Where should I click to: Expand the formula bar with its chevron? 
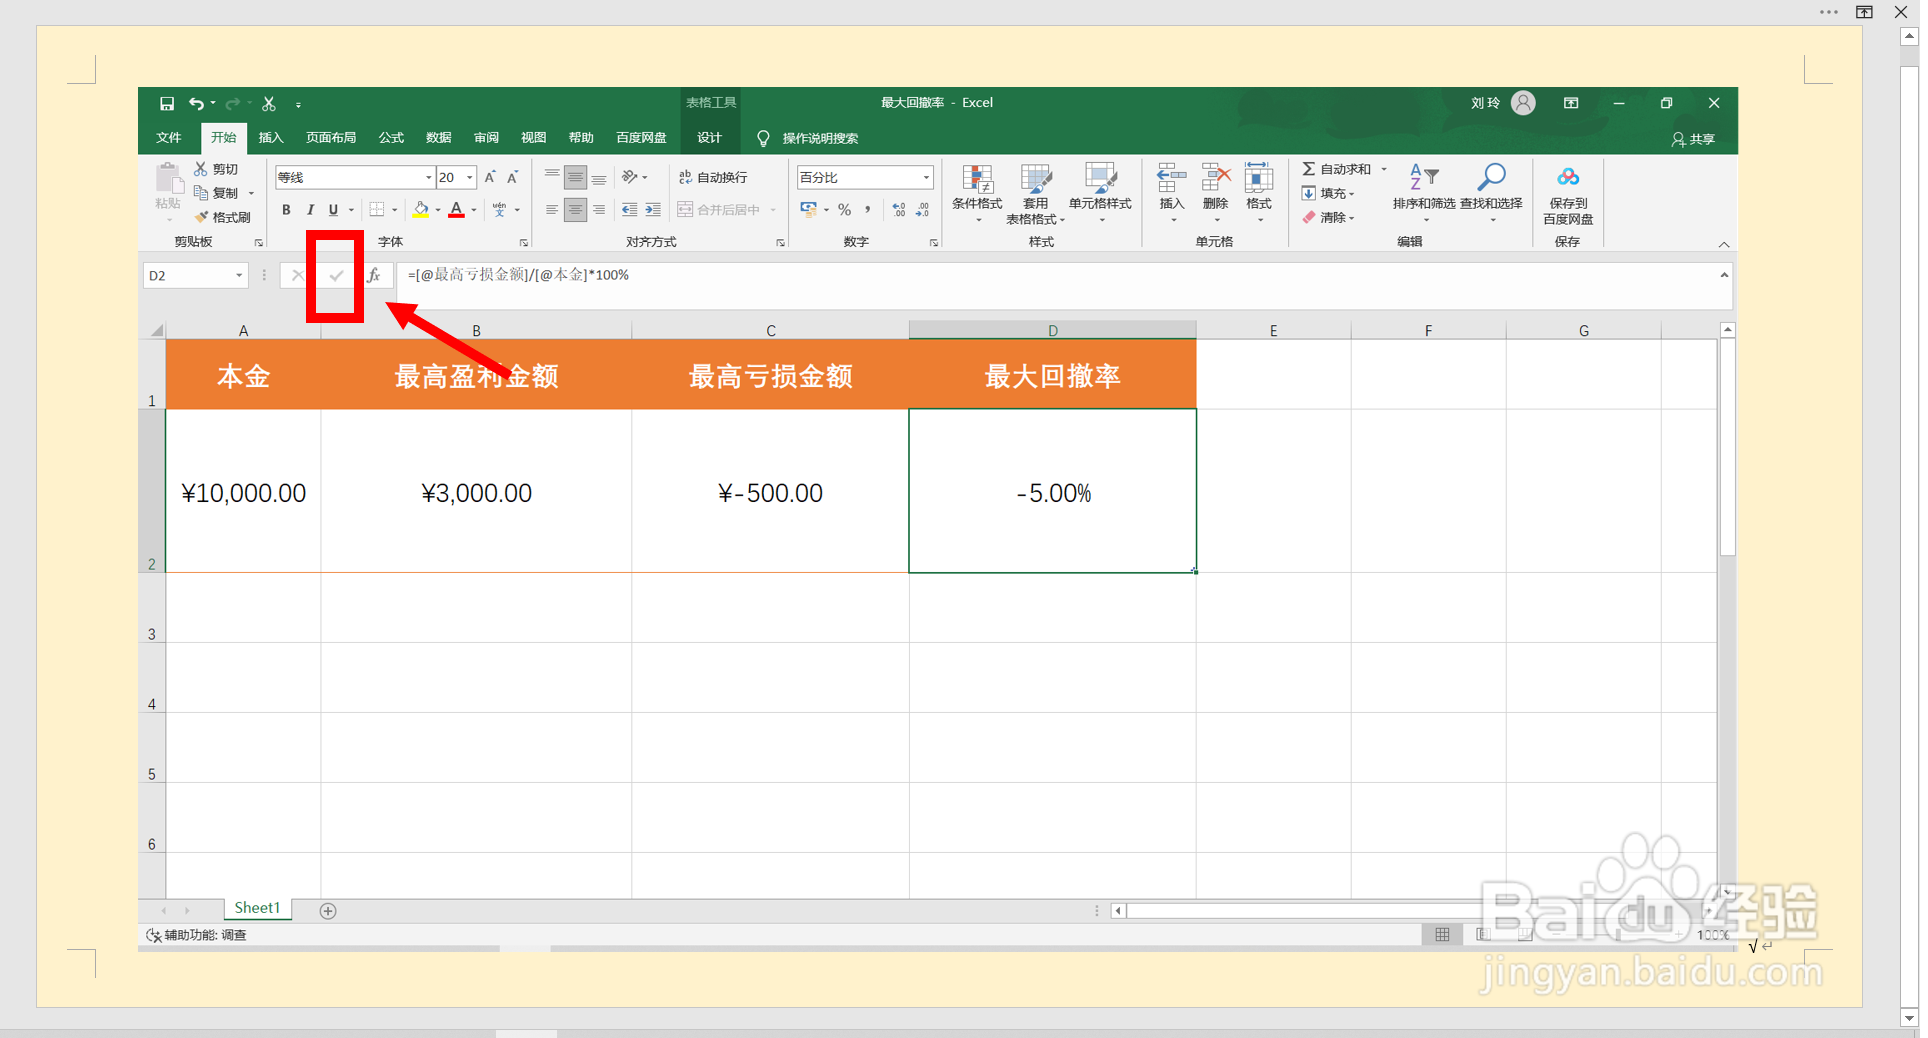1724,275
